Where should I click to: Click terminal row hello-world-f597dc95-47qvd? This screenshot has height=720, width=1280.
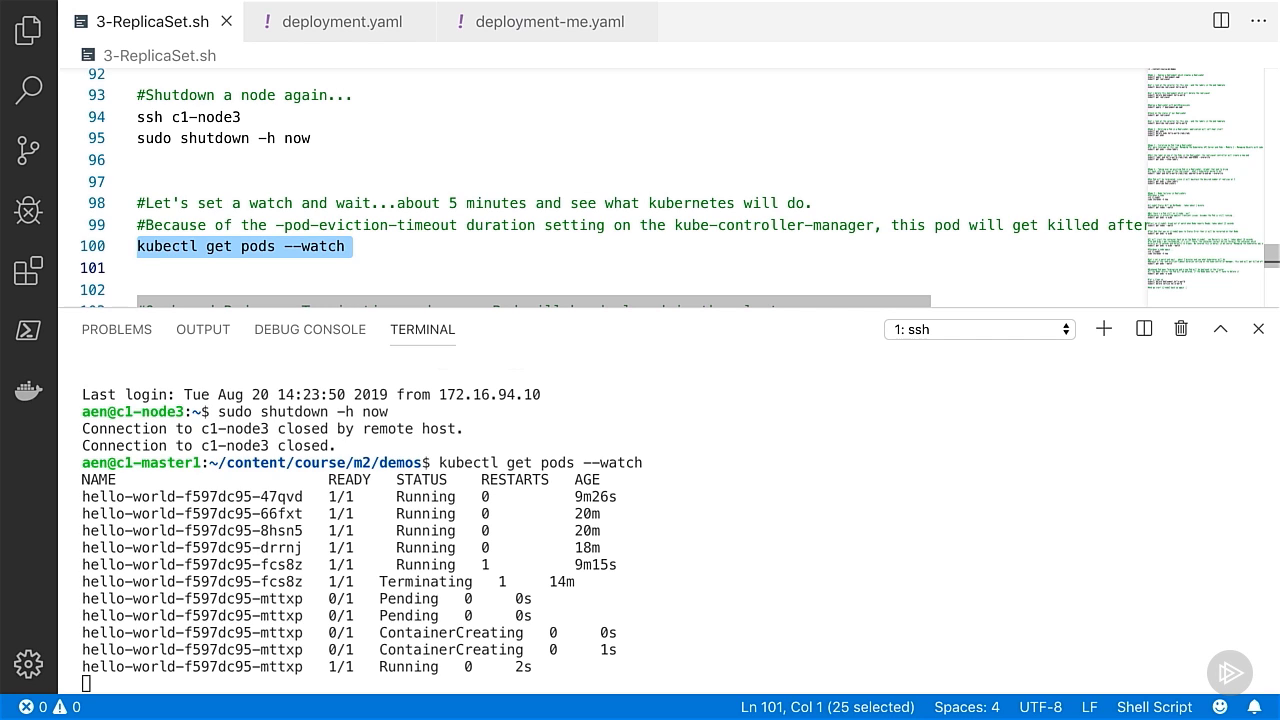pyautogui.click(x=349, y=497)
